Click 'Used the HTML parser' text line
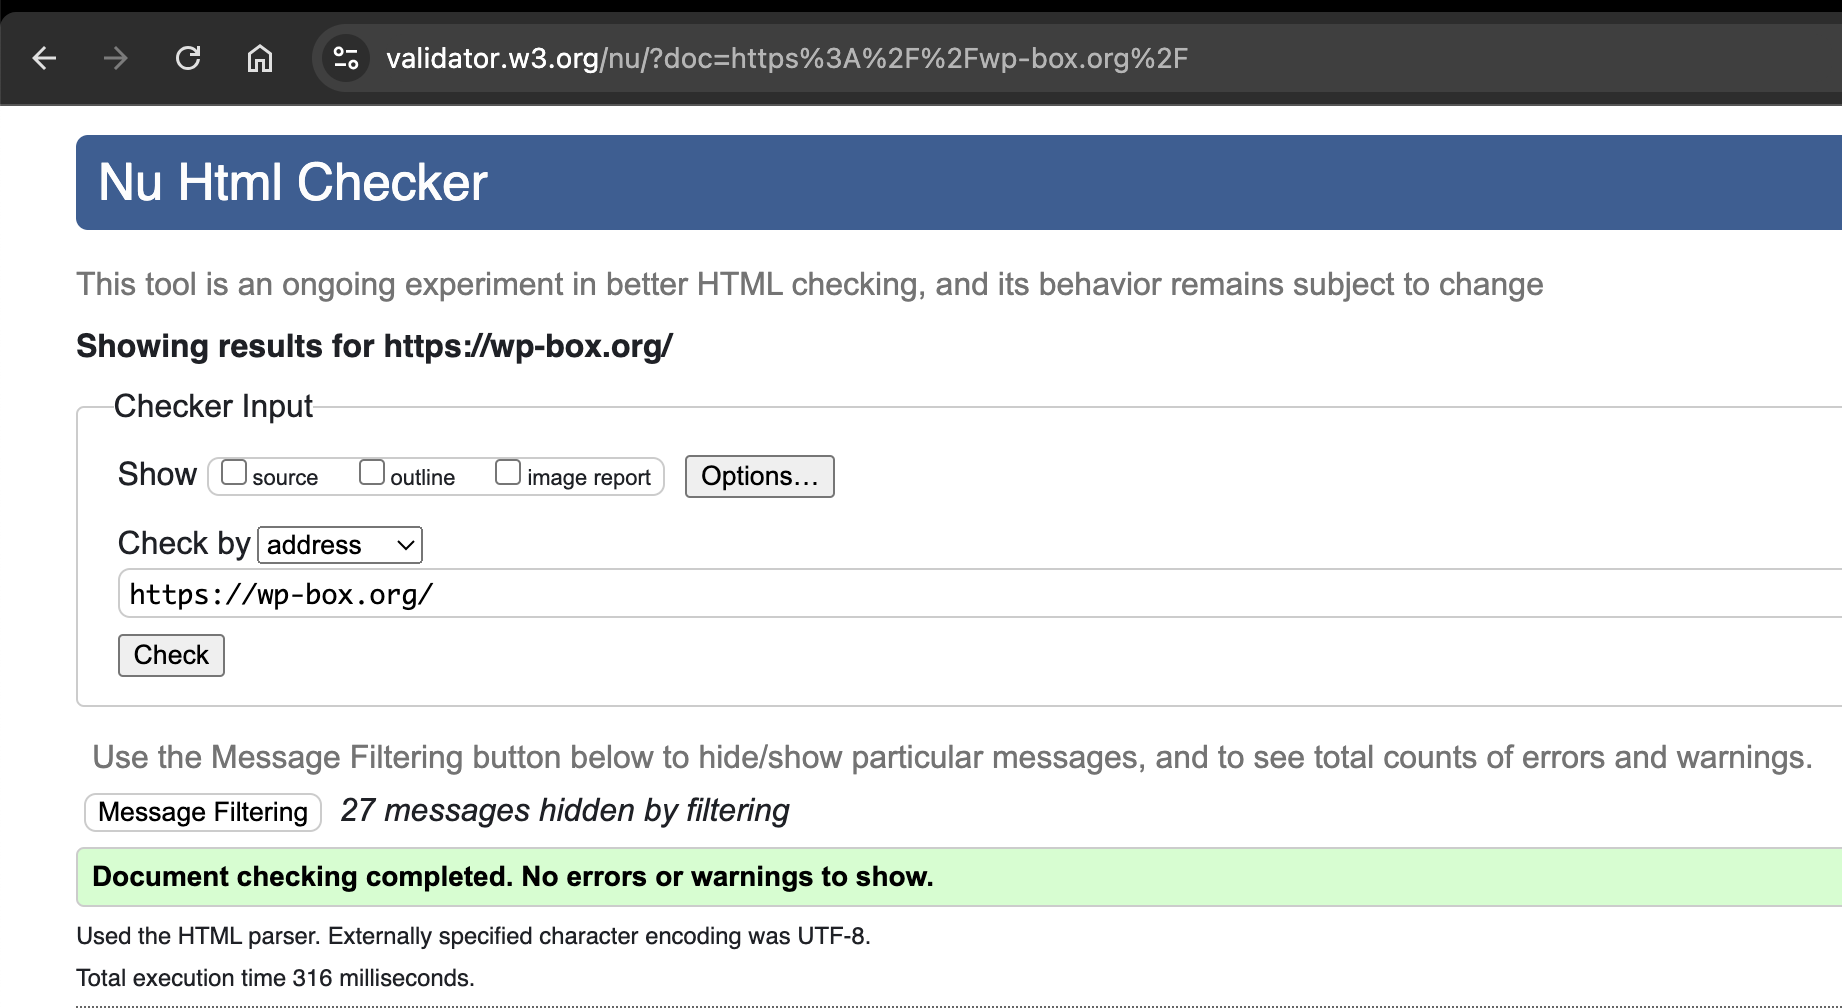Viewport: 1842px width, 1008px height. click(x=473, y=936)
